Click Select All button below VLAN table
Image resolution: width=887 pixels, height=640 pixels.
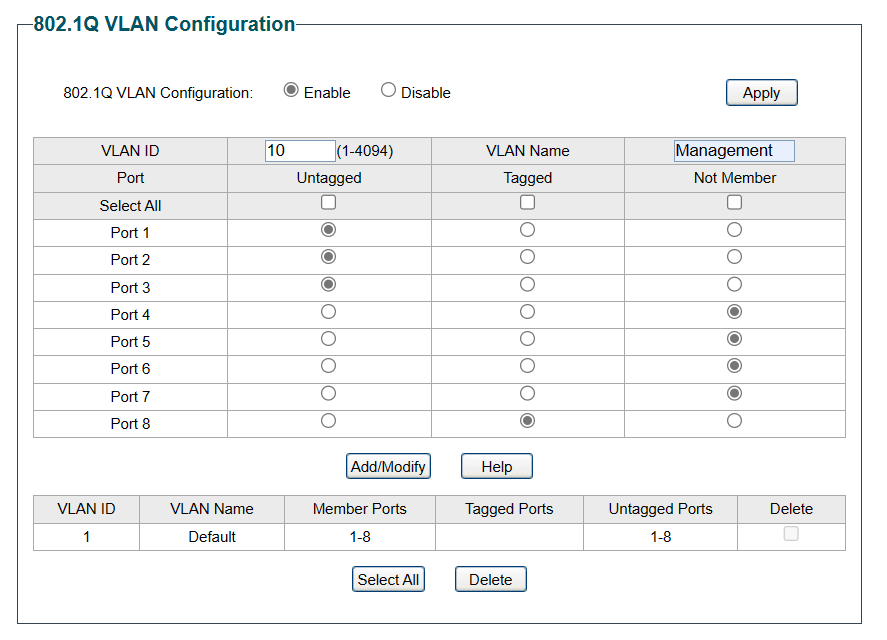pyautogui.click(x=388, y=580)
